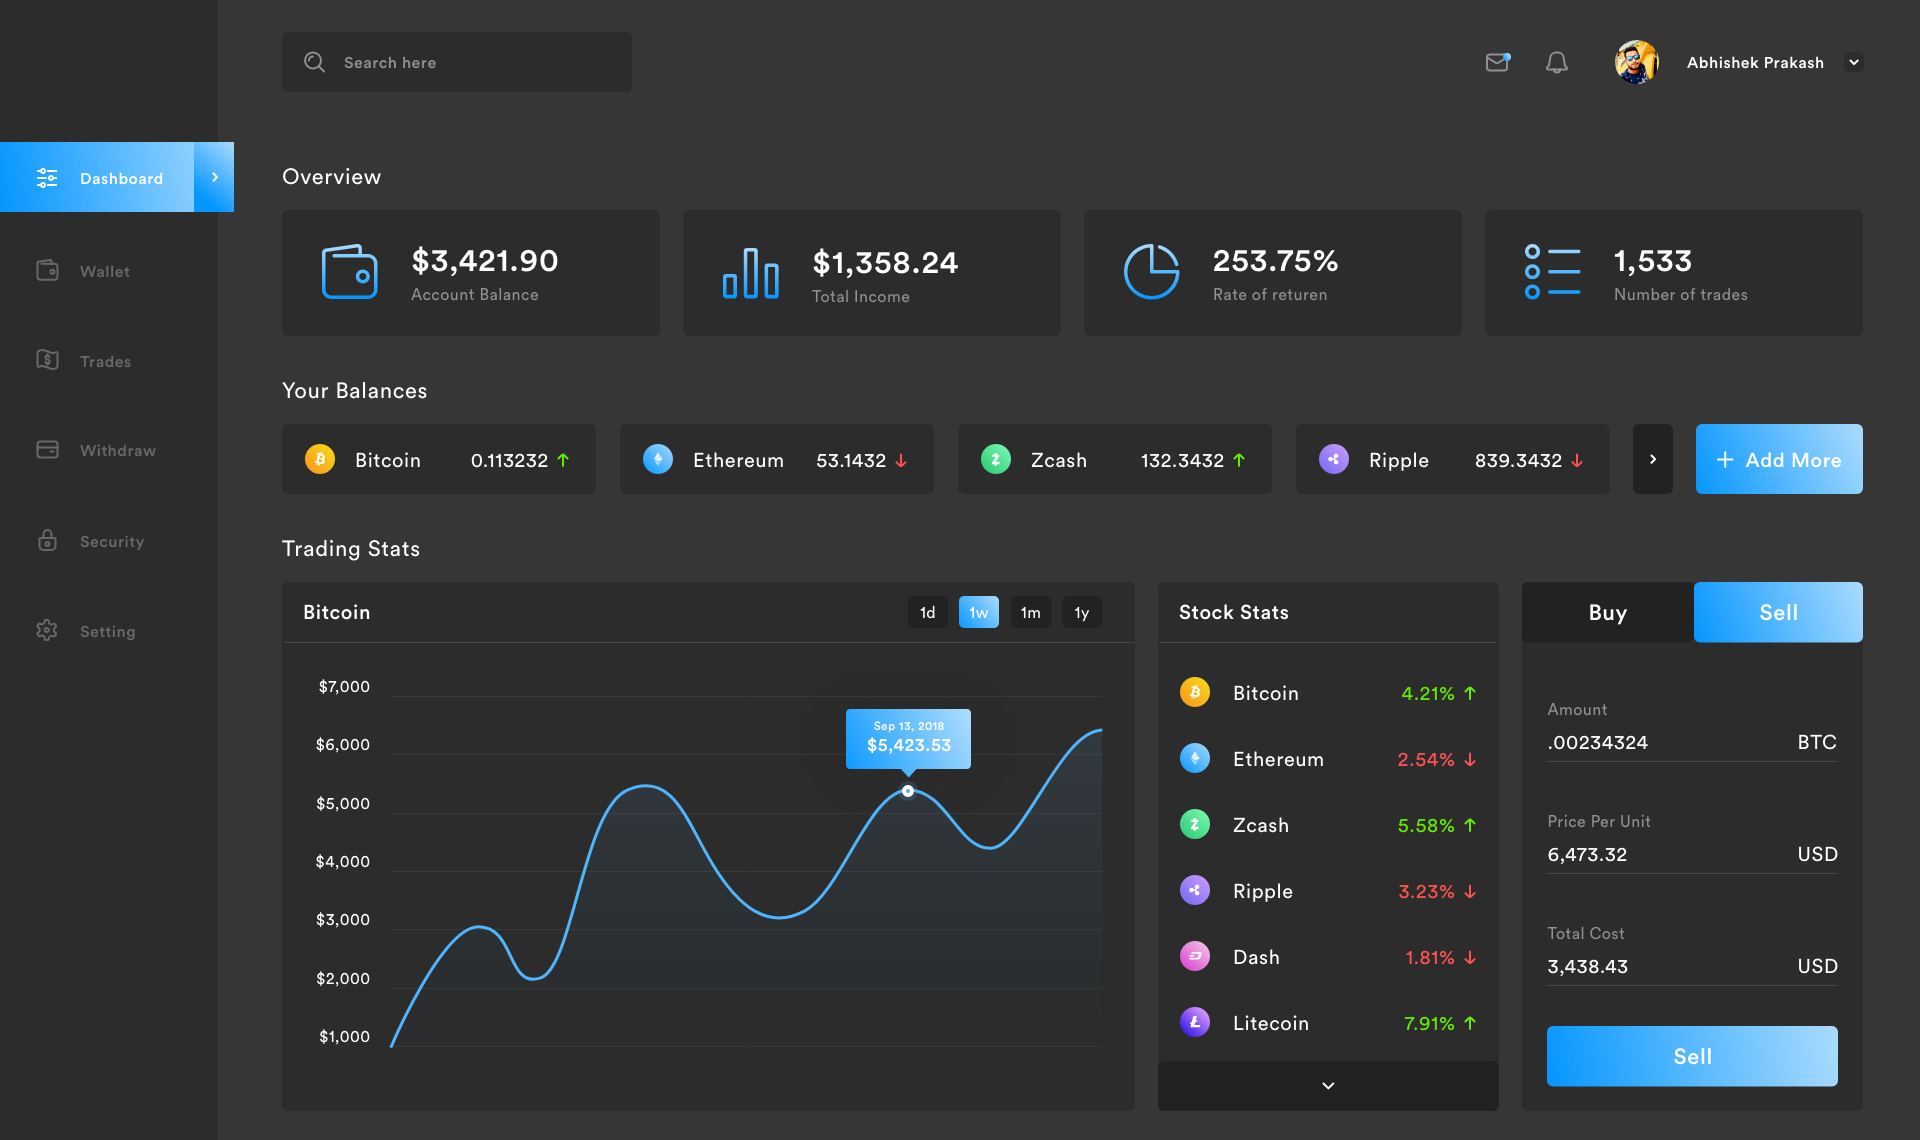Click the settings gear icon in sidebar
This screenshot has width=1920, height=1140.
point(46,628)
